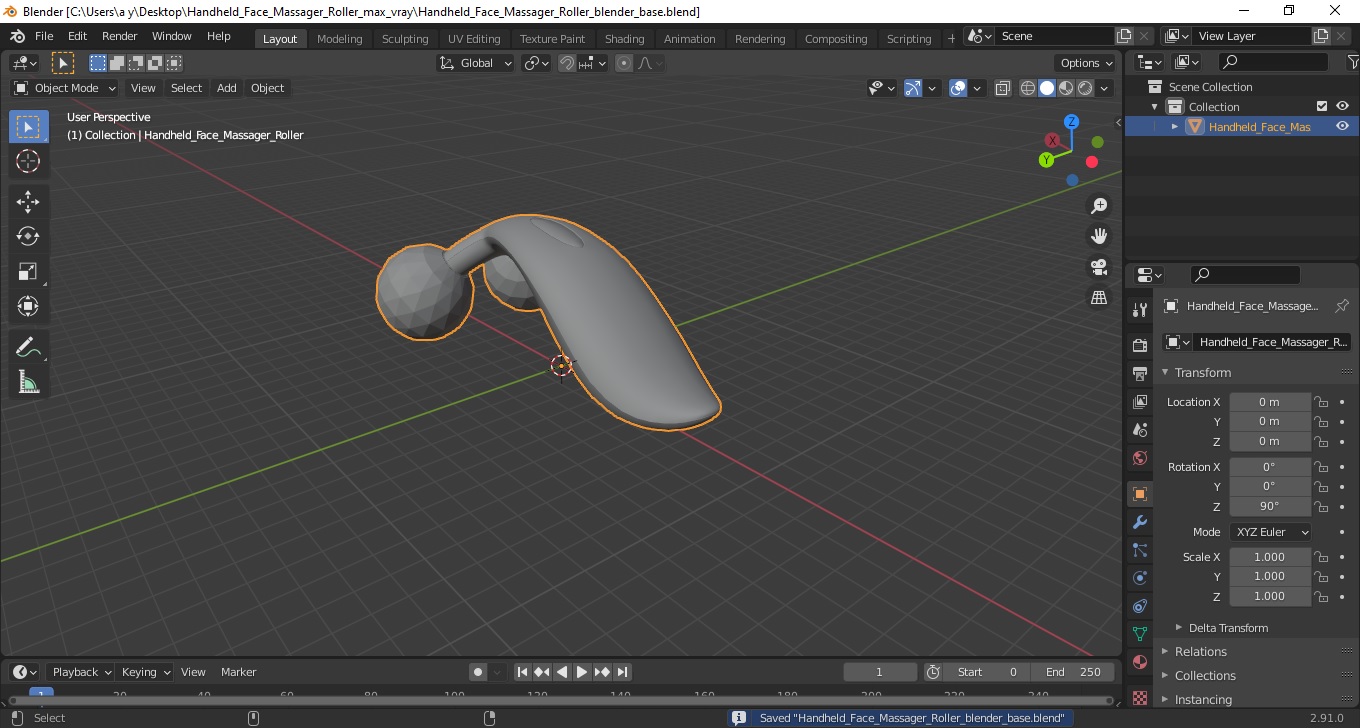Collapse the Transform panel
This screenshot has height=728, width=1360.
pyautogui.click(x=1203, y=372)
